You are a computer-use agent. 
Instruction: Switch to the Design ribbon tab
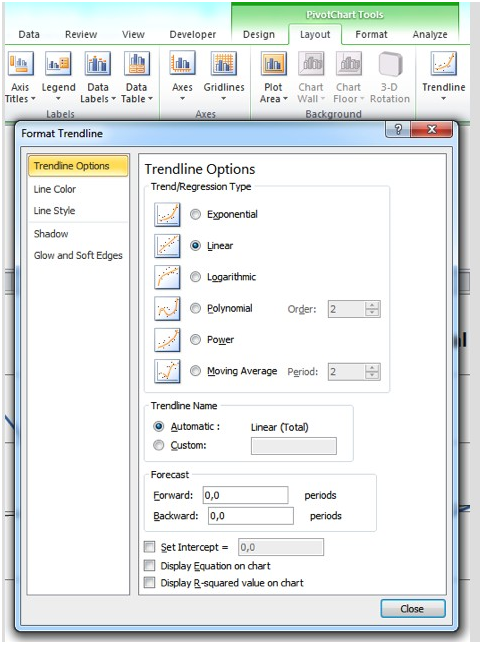coord(259,35)
